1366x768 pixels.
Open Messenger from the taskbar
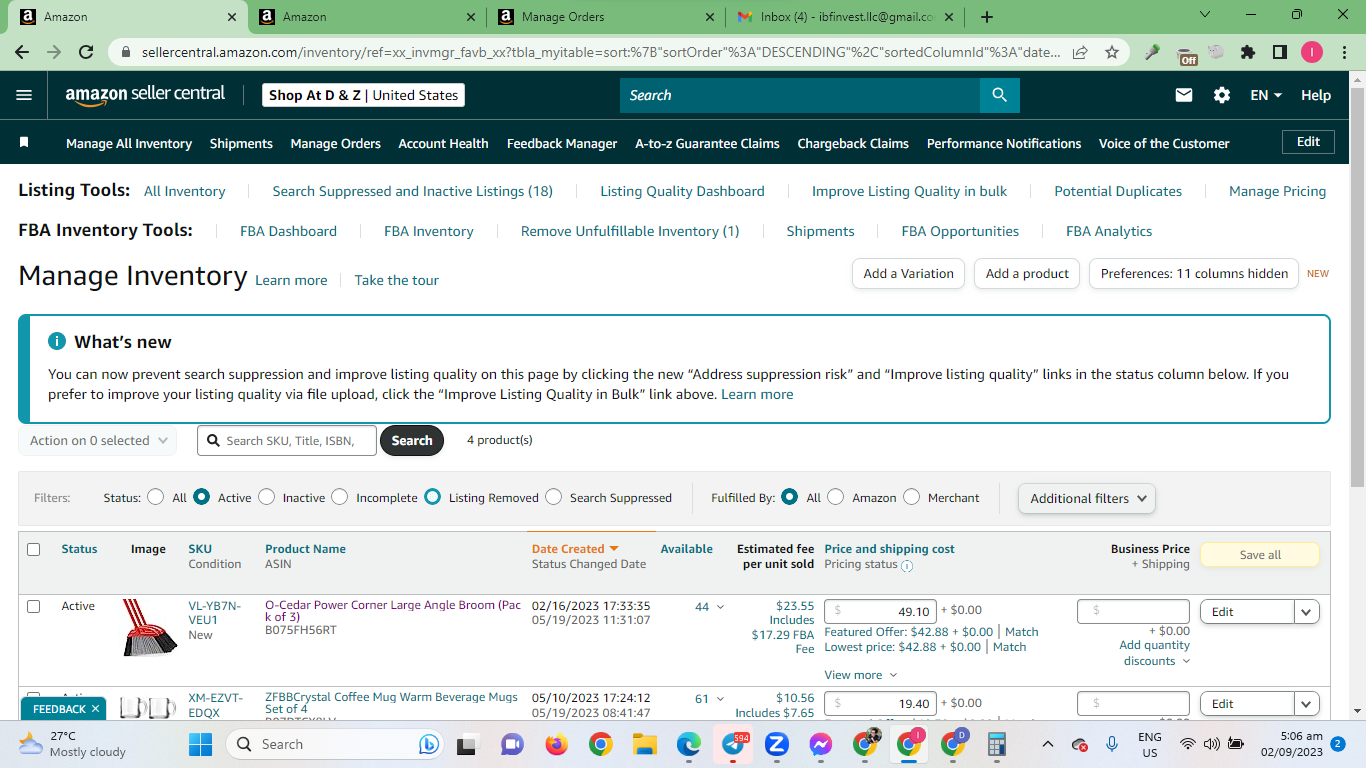[x=821, y=744]
